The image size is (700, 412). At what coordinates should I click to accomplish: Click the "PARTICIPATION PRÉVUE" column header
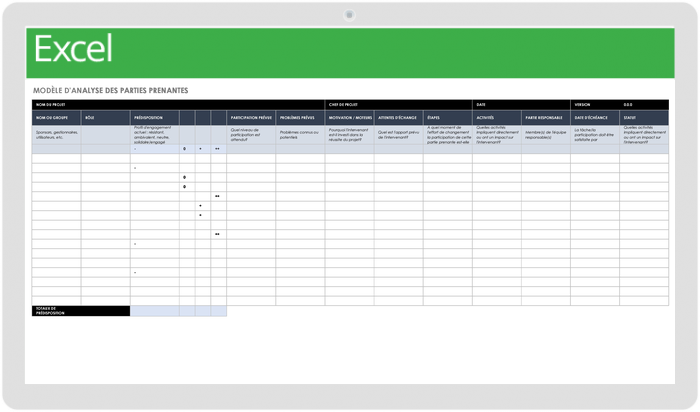point(251,118)
